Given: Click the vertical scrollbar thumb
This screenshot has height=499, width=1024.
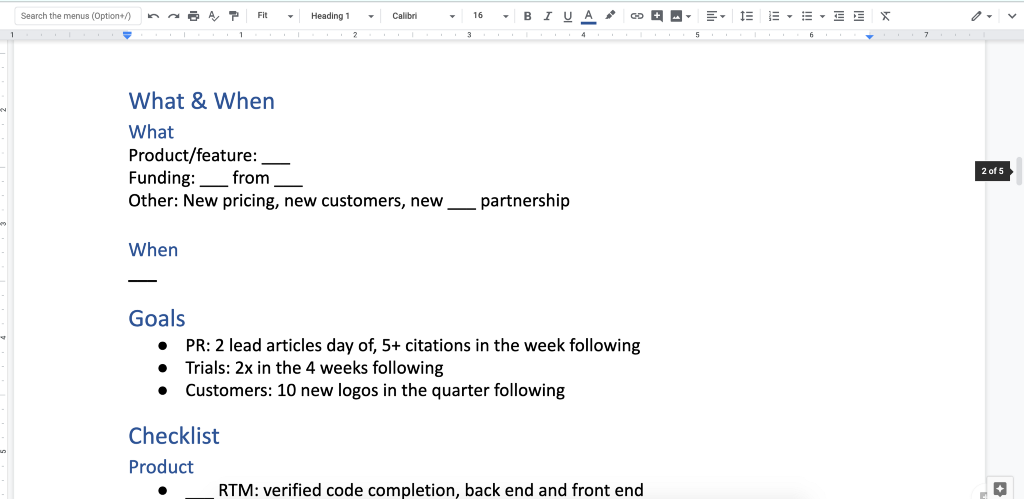Looking at the screenshot, I should coord(1018,170).
